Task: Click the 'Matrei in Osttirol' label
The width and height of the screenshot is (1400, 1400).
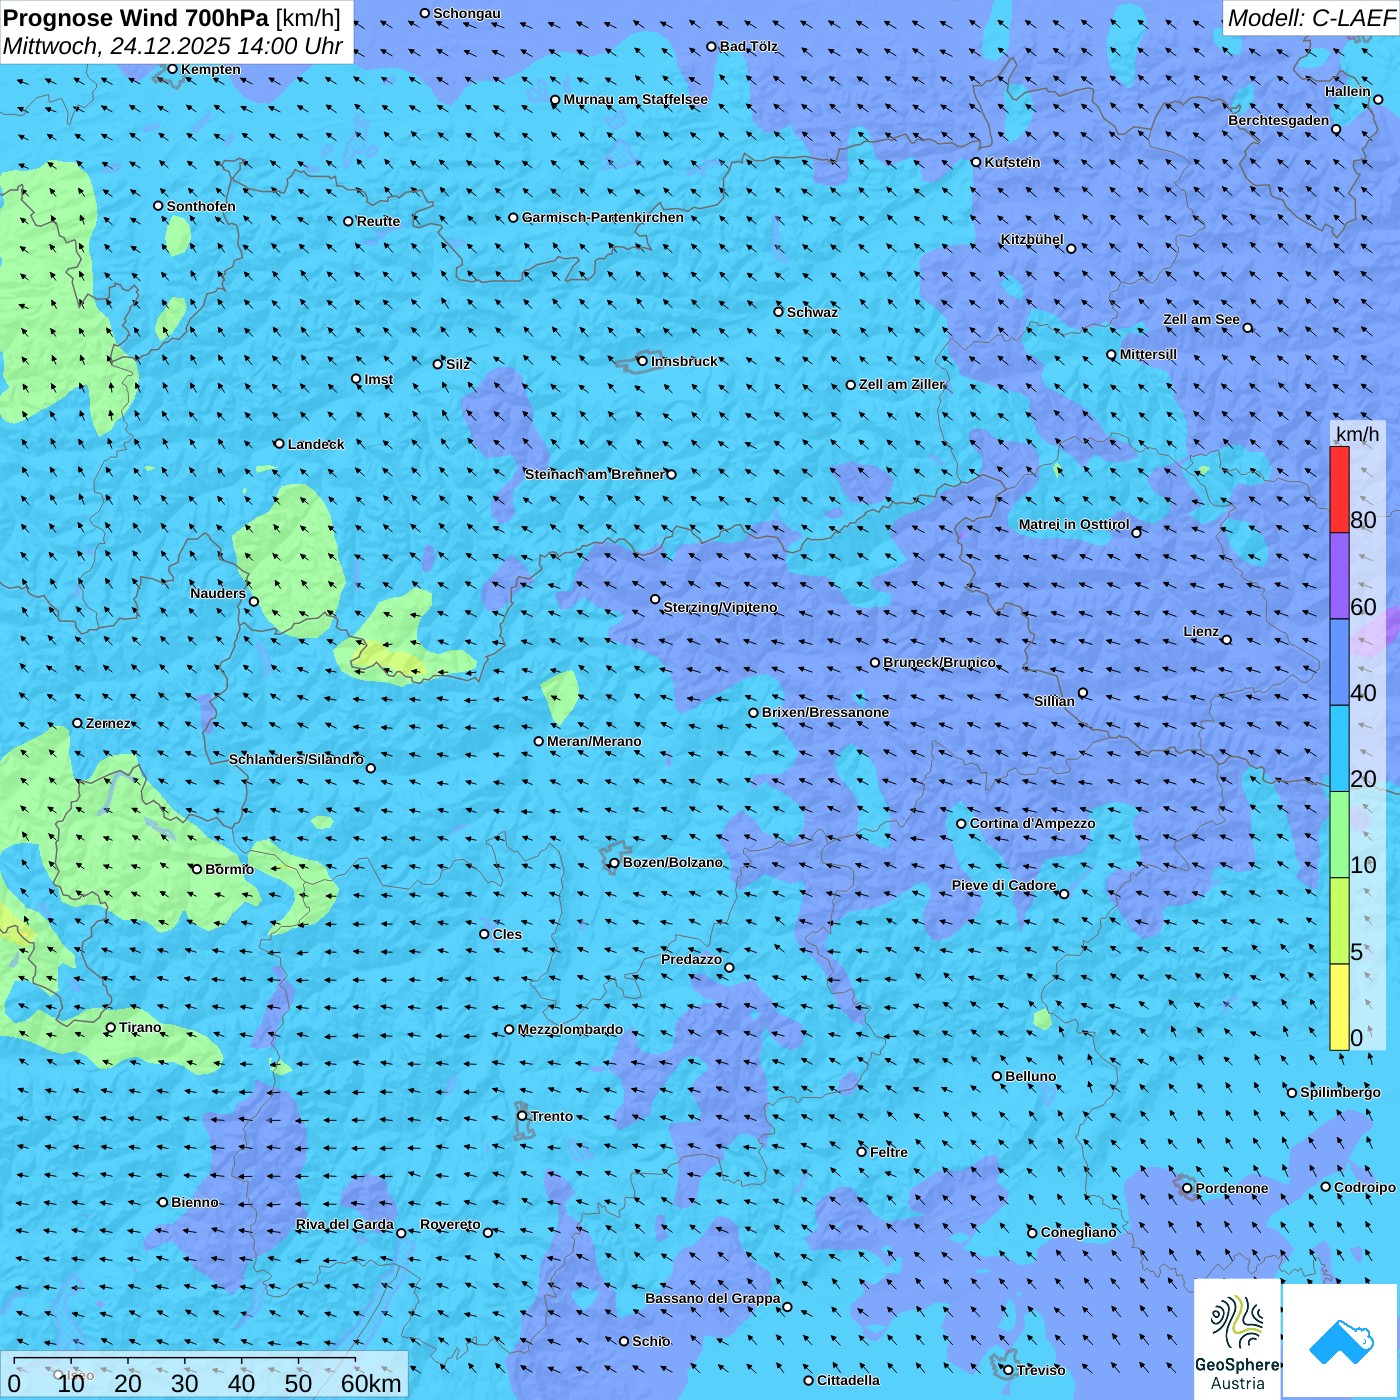Action: point(1074,524)
